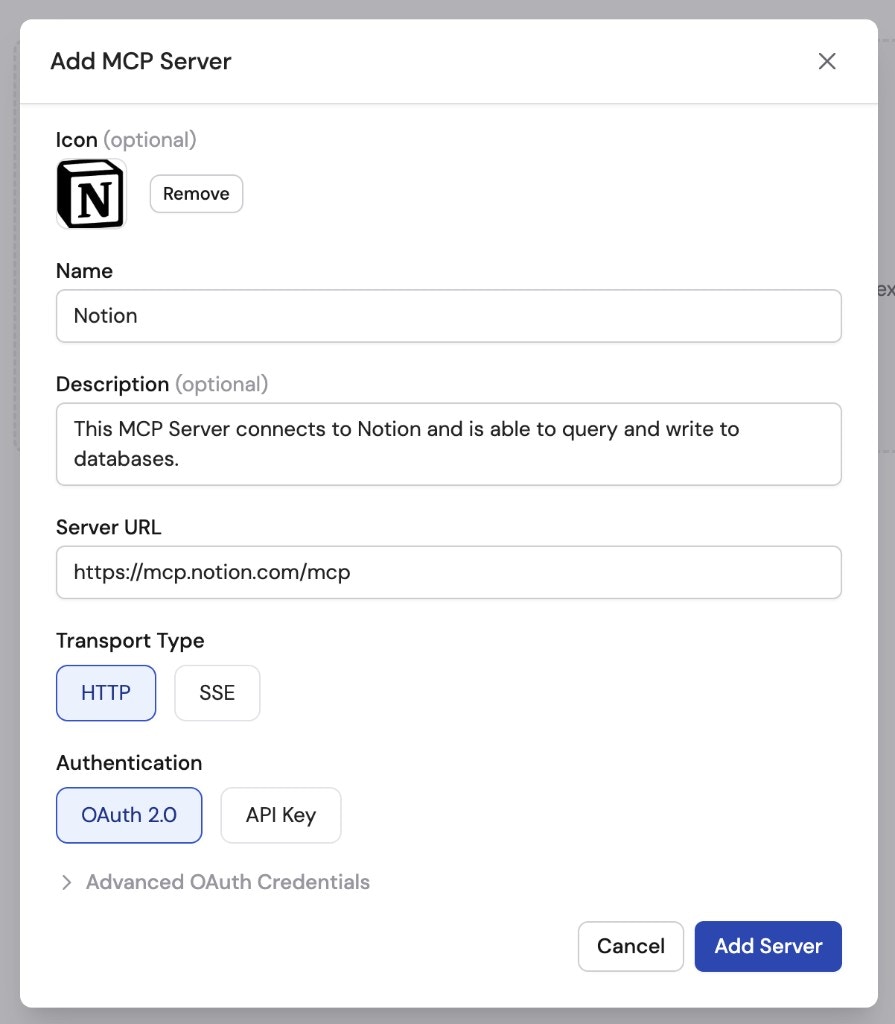The width and height of the screenshot is (895, 1024).
Task: Remove the current server icon
Action: click(196, 193)
